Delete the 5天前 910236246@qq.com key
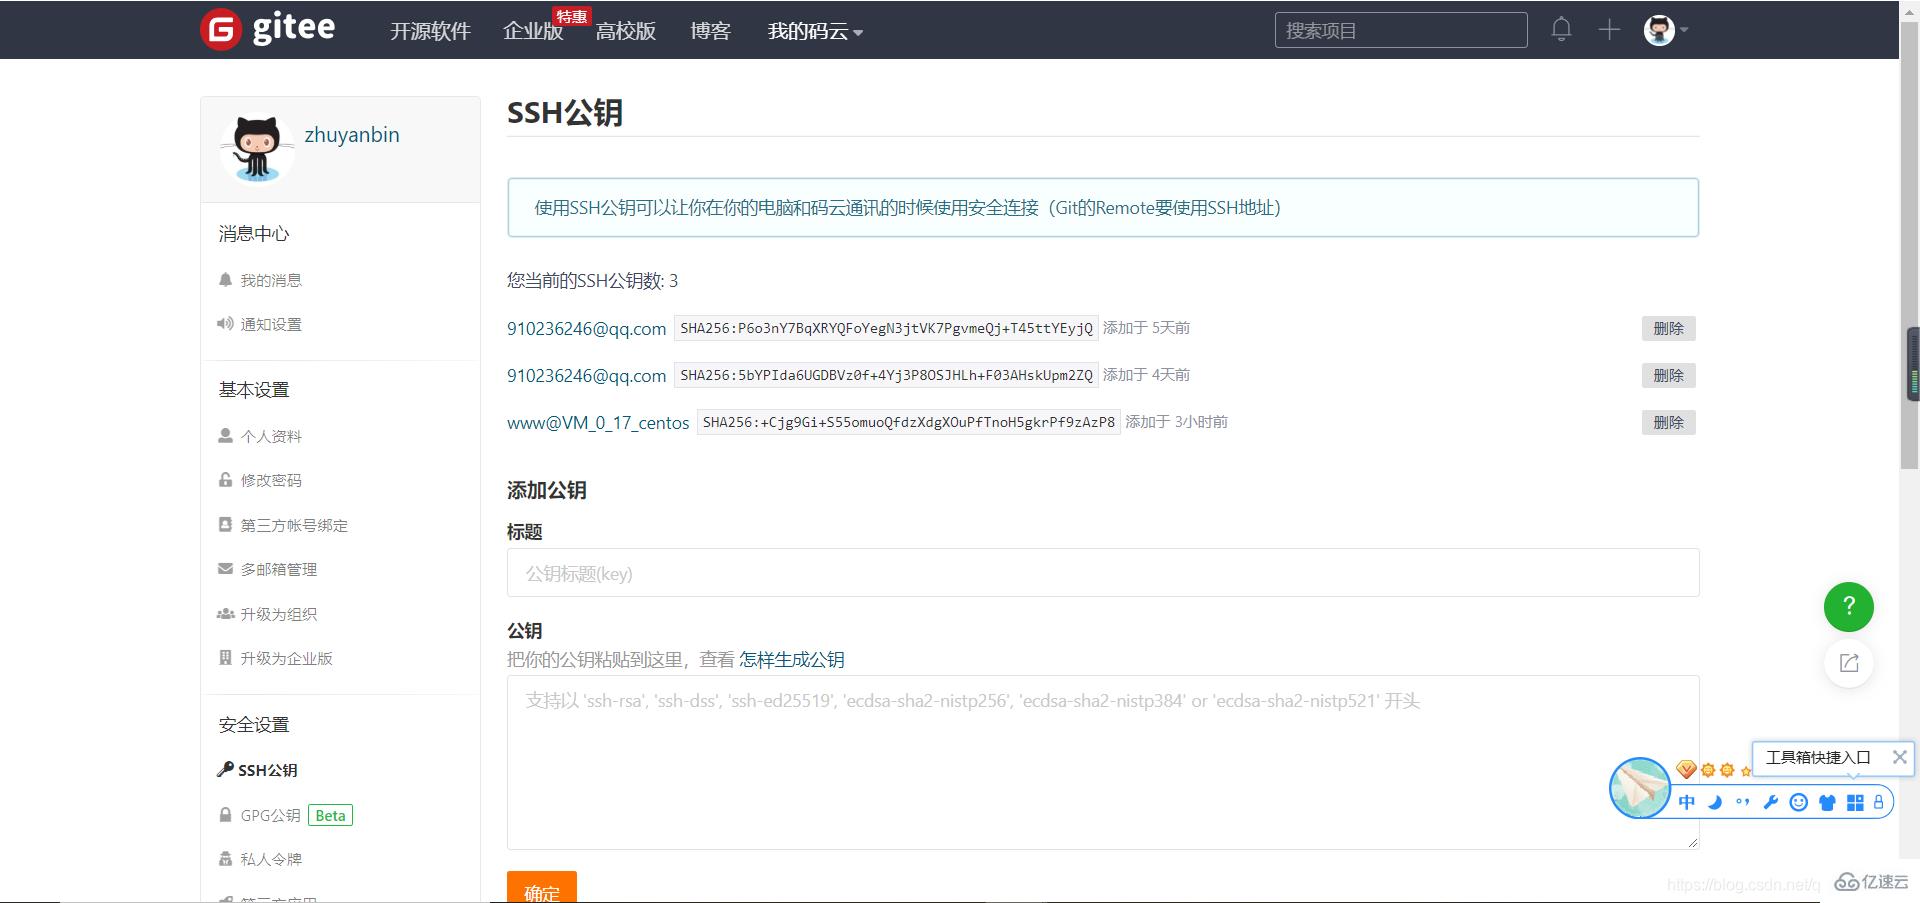1920x903 pixels. pos(1668,328)
